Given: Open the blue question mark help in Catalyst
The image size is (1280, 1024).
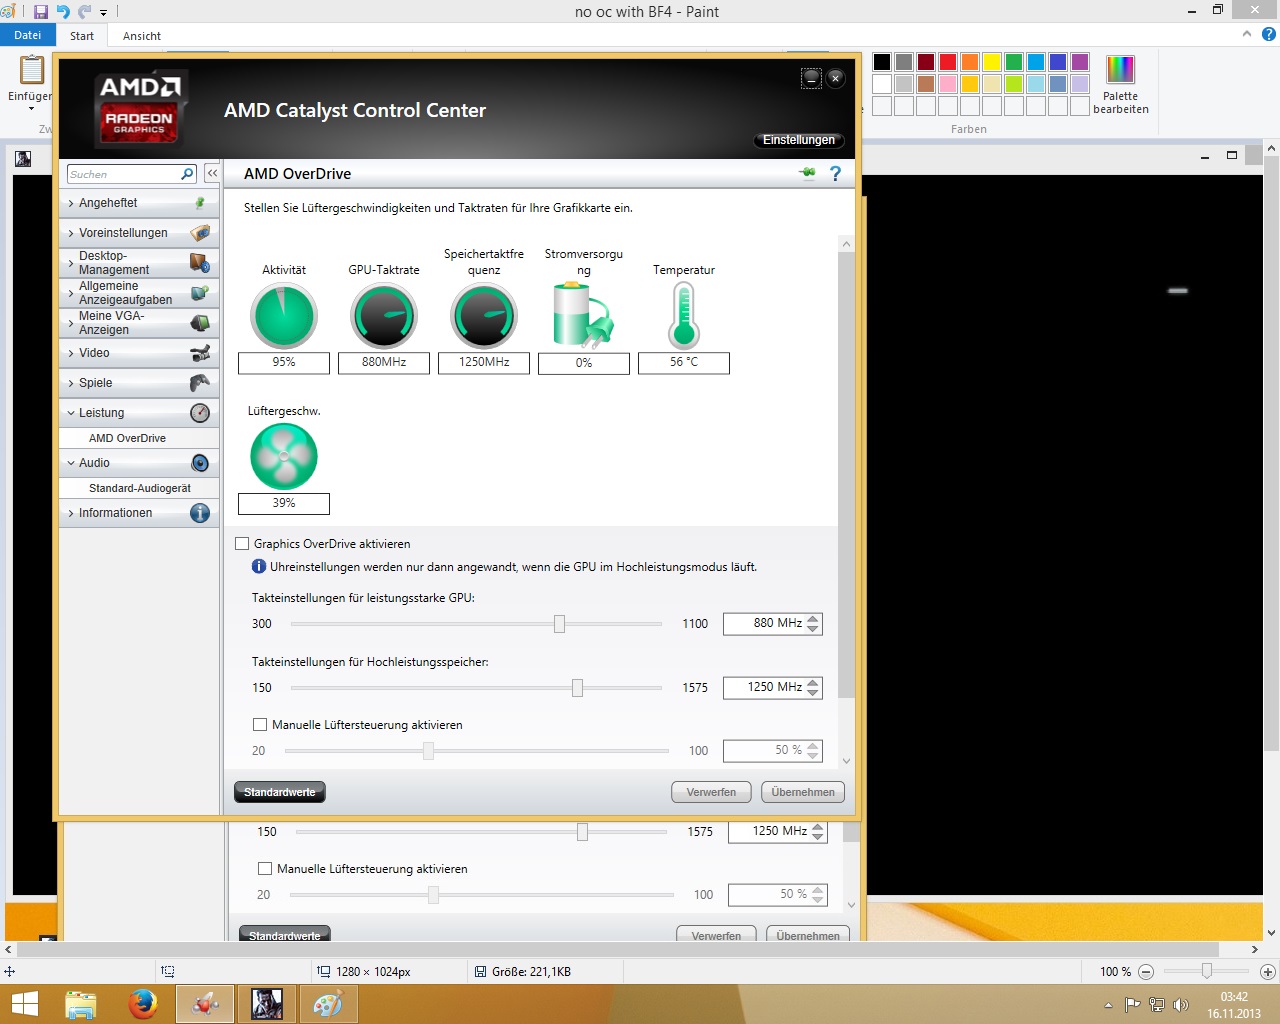Looking at the screenshot, I should click(836, 173).
